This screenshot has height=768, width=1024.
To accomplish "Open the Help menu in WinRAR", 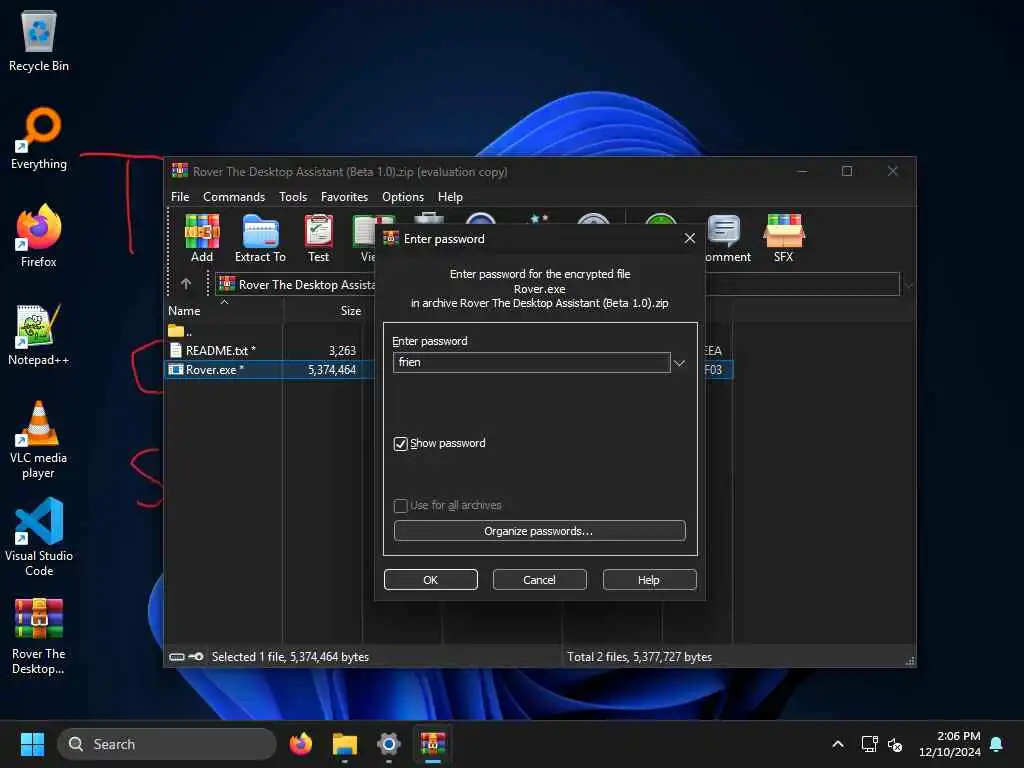I will (x=450, y=197).
